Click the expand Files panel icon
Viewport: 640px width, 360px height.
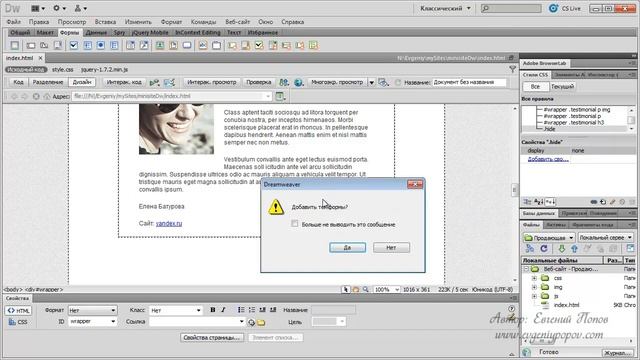pyautogui.click(x=631, y=248)
